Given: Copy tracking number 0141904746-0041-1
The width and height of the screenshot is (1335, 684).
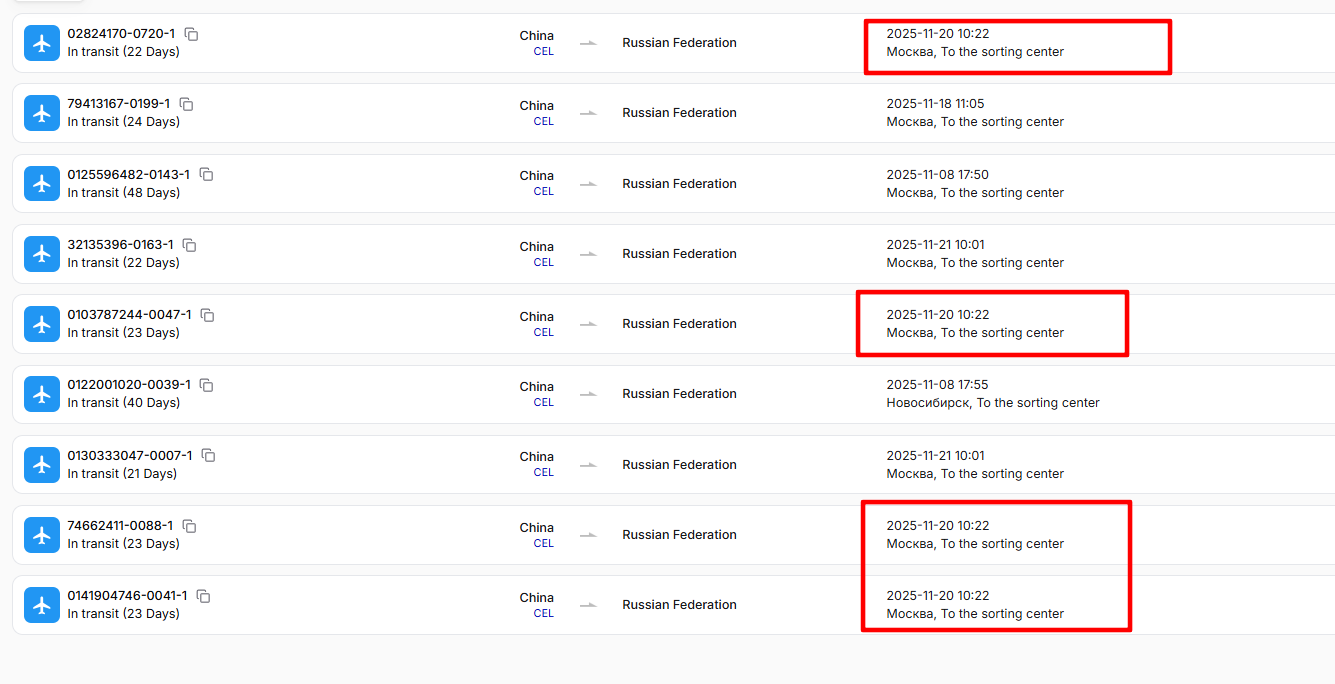Looking at the screenshot, I should (x=203, y=596).
